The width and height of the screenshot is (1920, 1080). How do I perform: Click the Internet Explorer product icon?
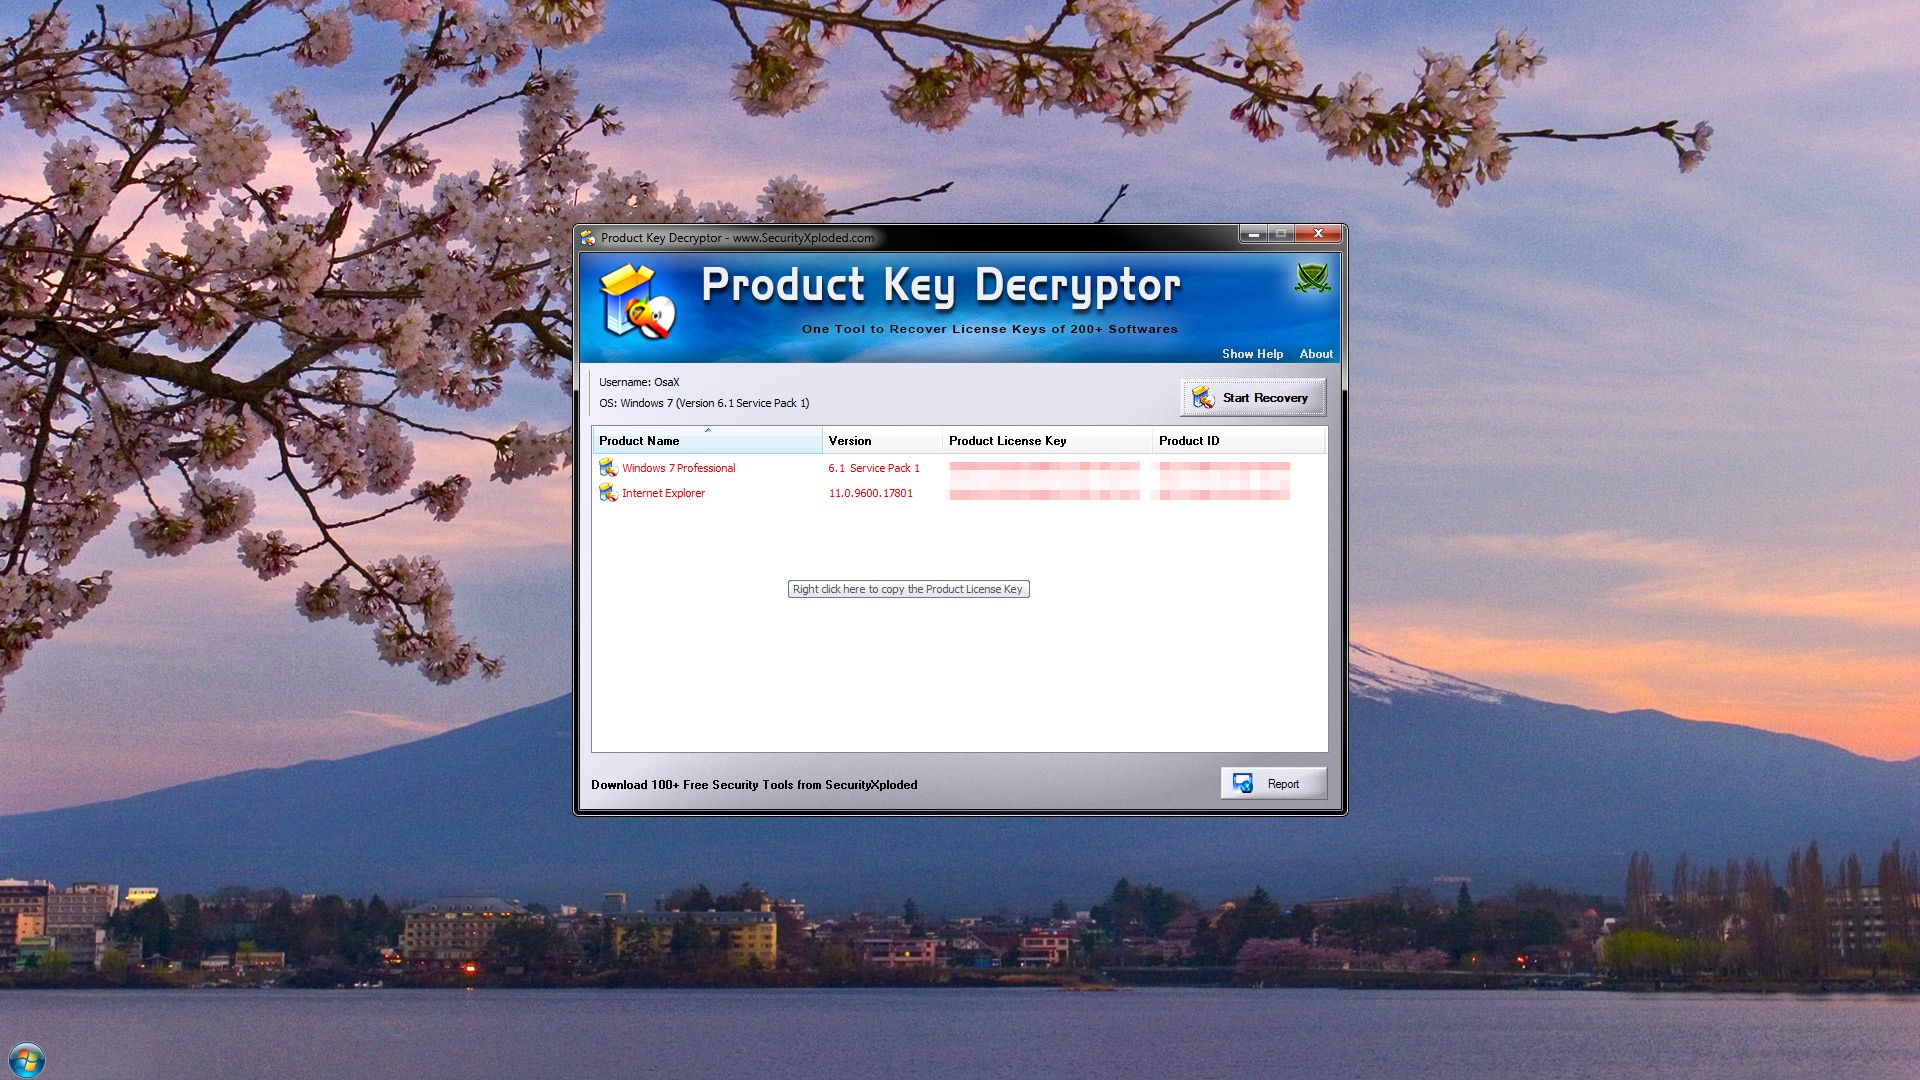pyautogui.click(x=608, y=492)
